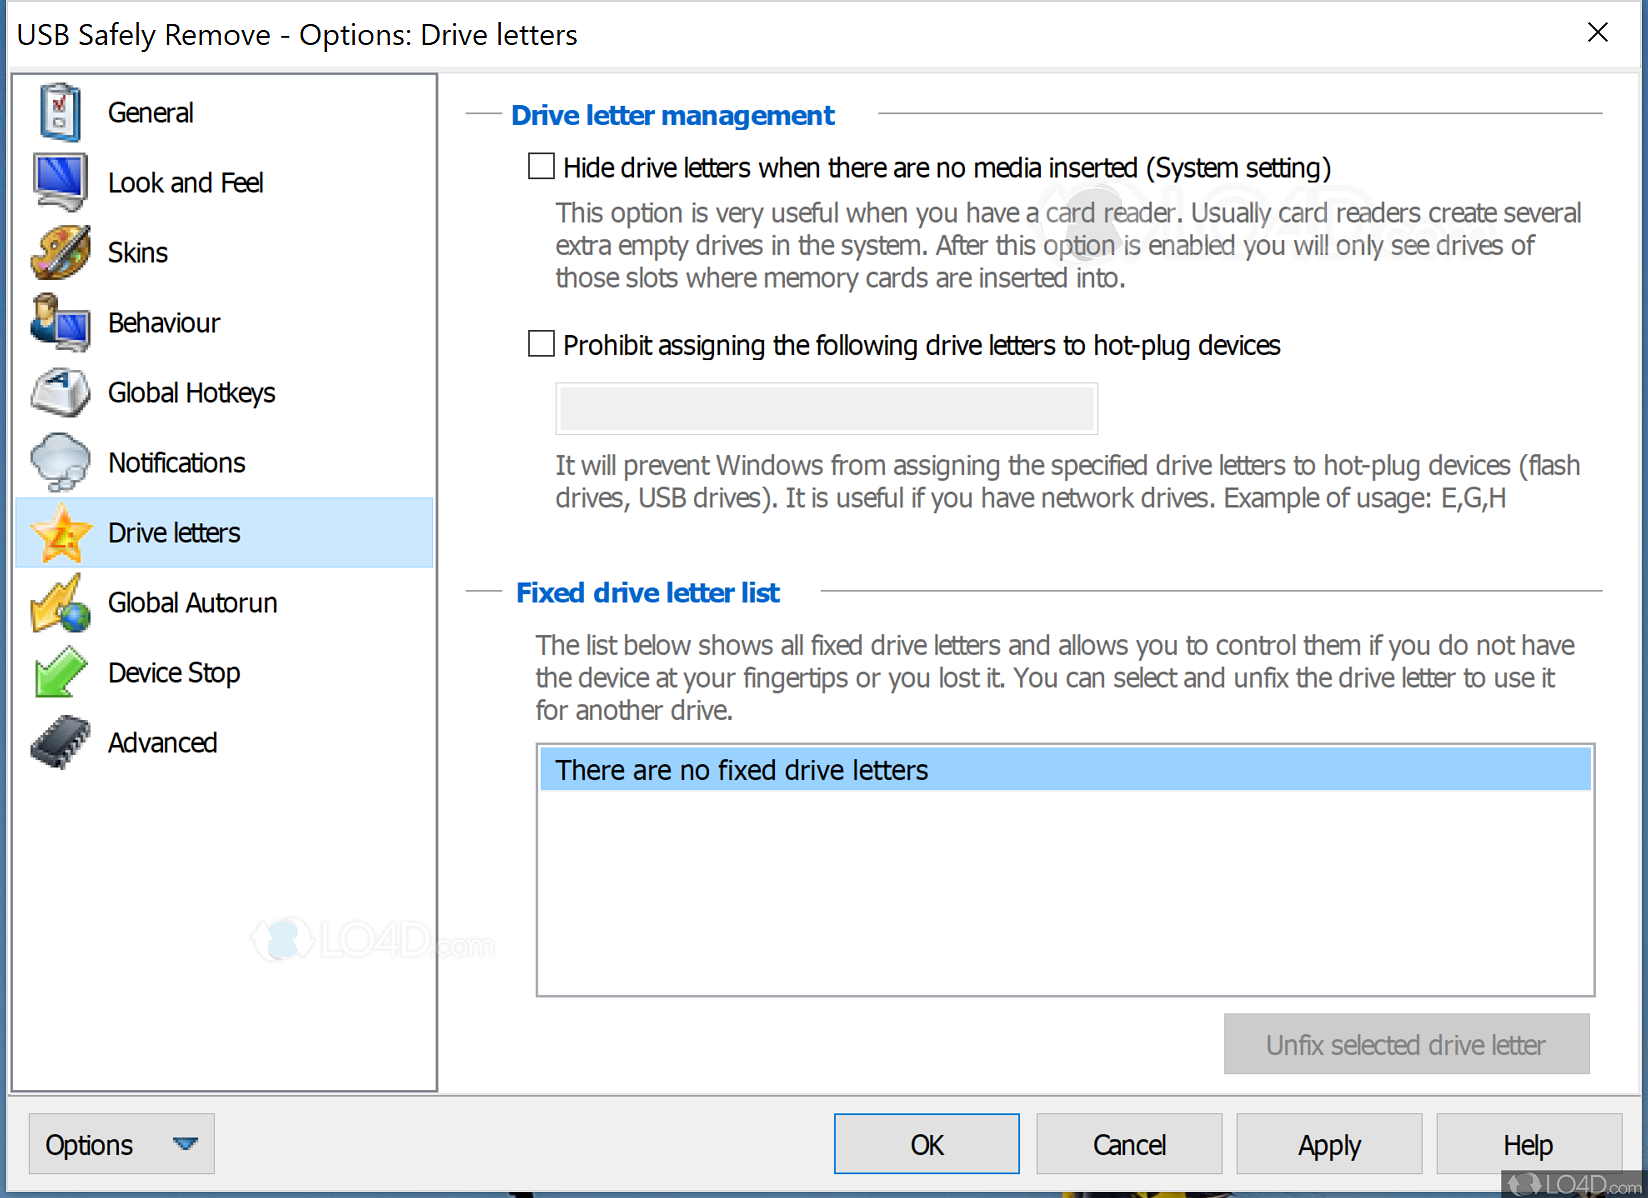Open the Global Hotkeys settings
Image resolution: width=1648 pixels, height=1198 pixels.
click(191, 392)
